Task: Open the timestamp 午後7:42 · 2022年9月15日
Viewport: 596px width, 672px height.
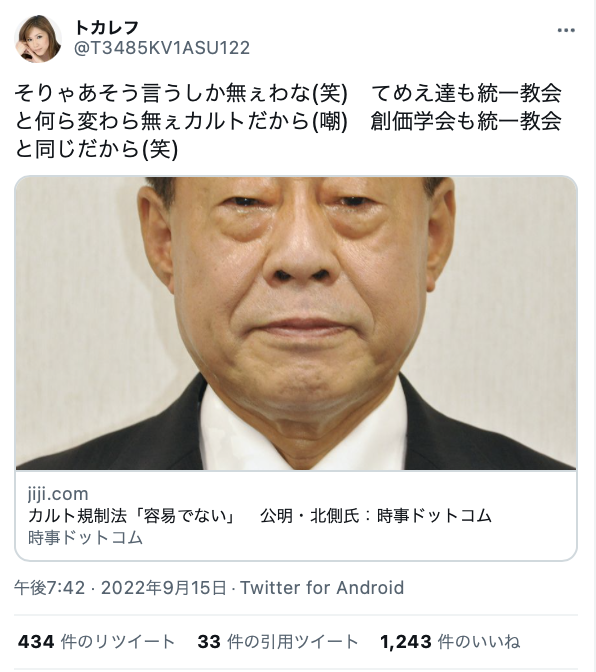Action: pos(120,588)
